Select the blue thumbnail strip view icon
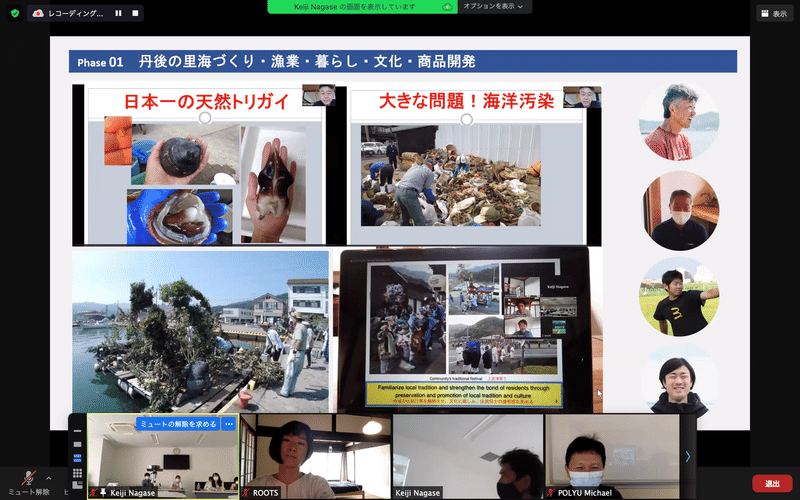Viewport: 800px width, 500px height. point(78,458)
